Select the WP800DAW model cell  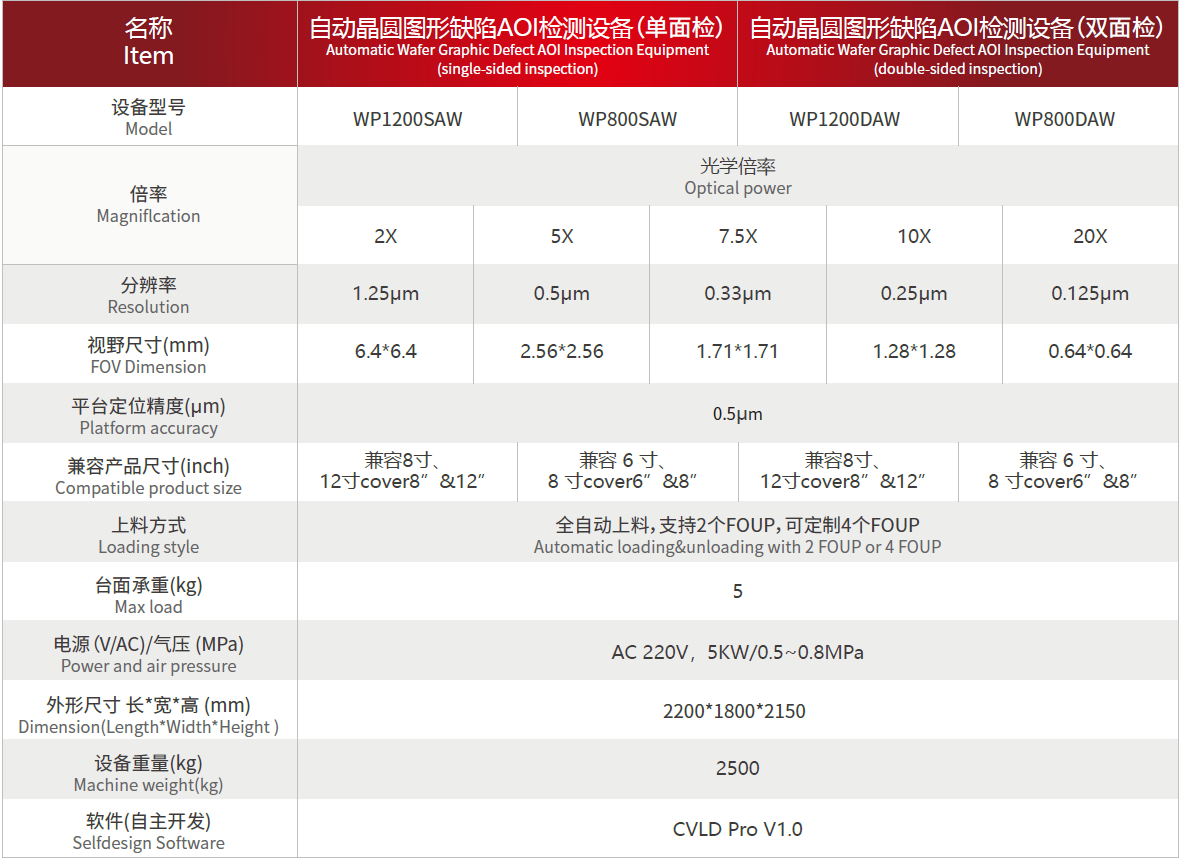click(1068, 118)
